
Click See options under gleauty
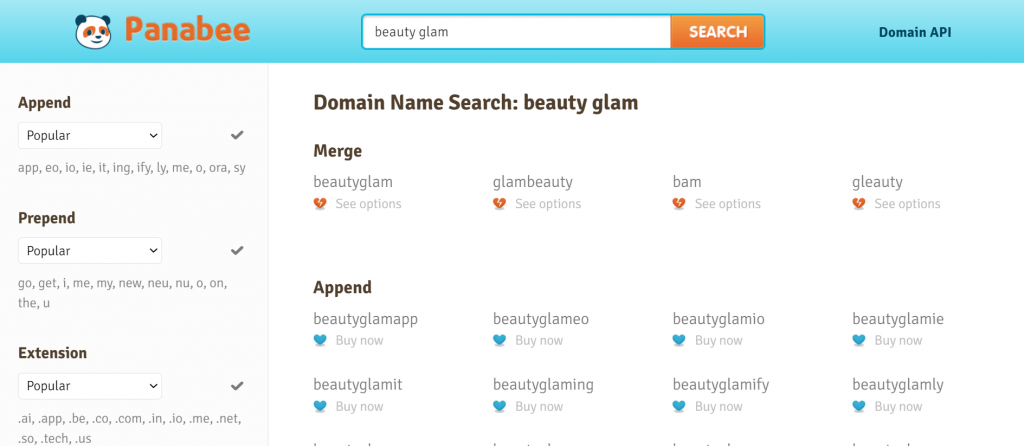click(907, 204)
